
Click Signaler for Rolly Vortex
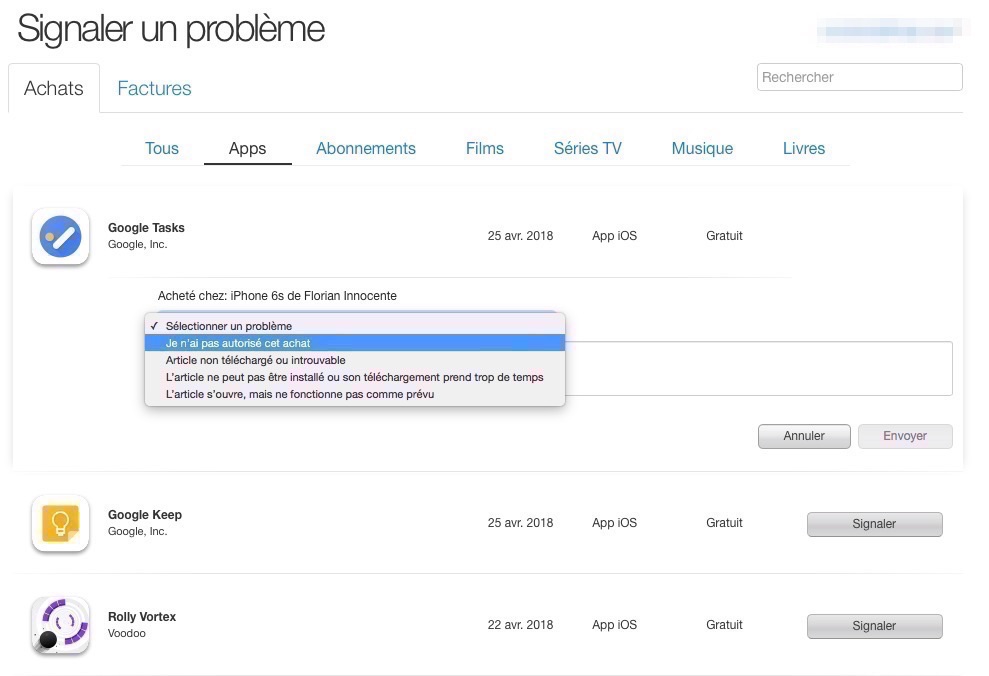pos(874,626)
